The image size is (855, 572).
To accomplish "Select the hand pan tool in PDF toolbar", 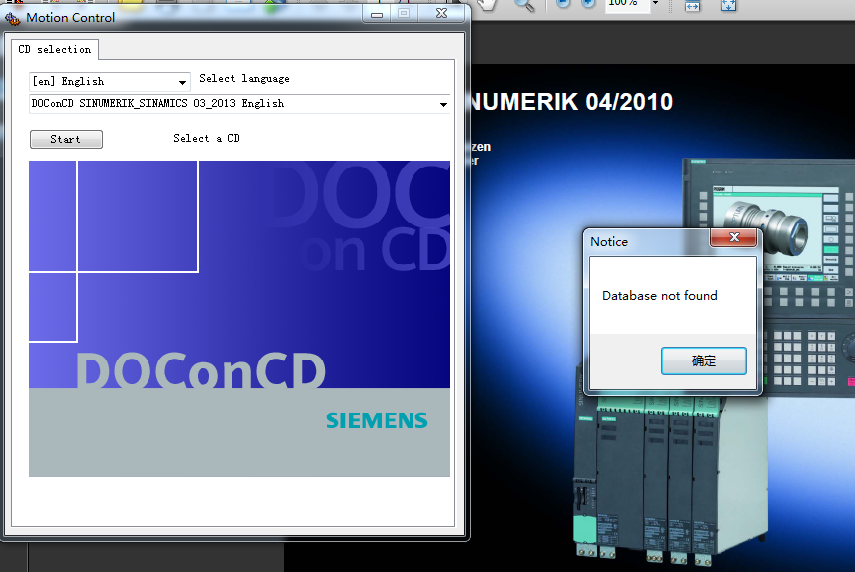I will (x=488, y=5).
